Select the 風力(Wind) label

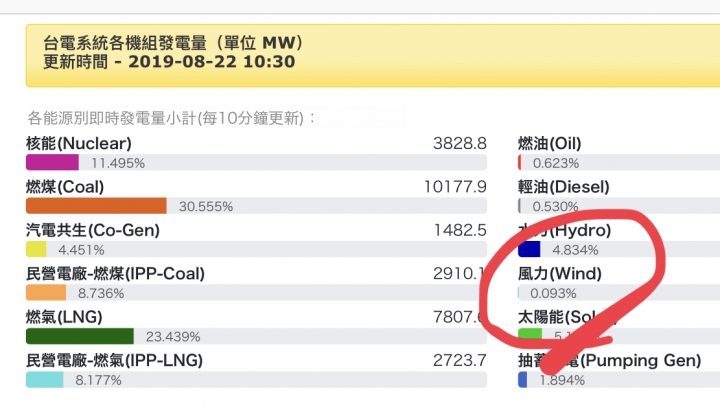pos(560,274)
